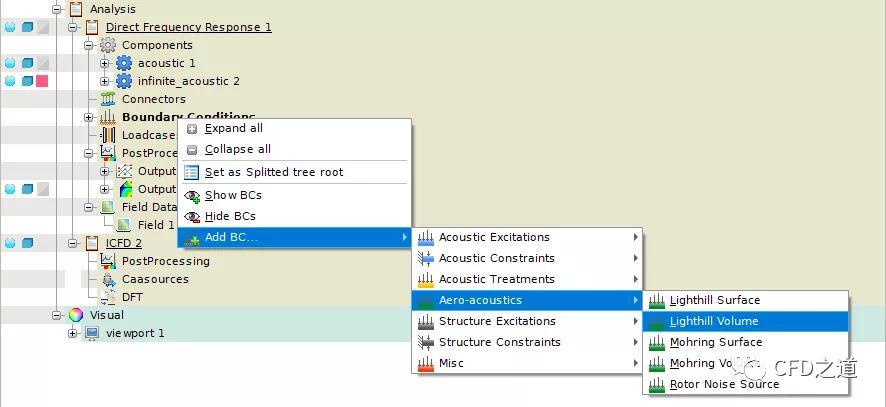The image size is (886, 407).
Task: Click the viewport 1 monitor icon
Action: (92, 333)
